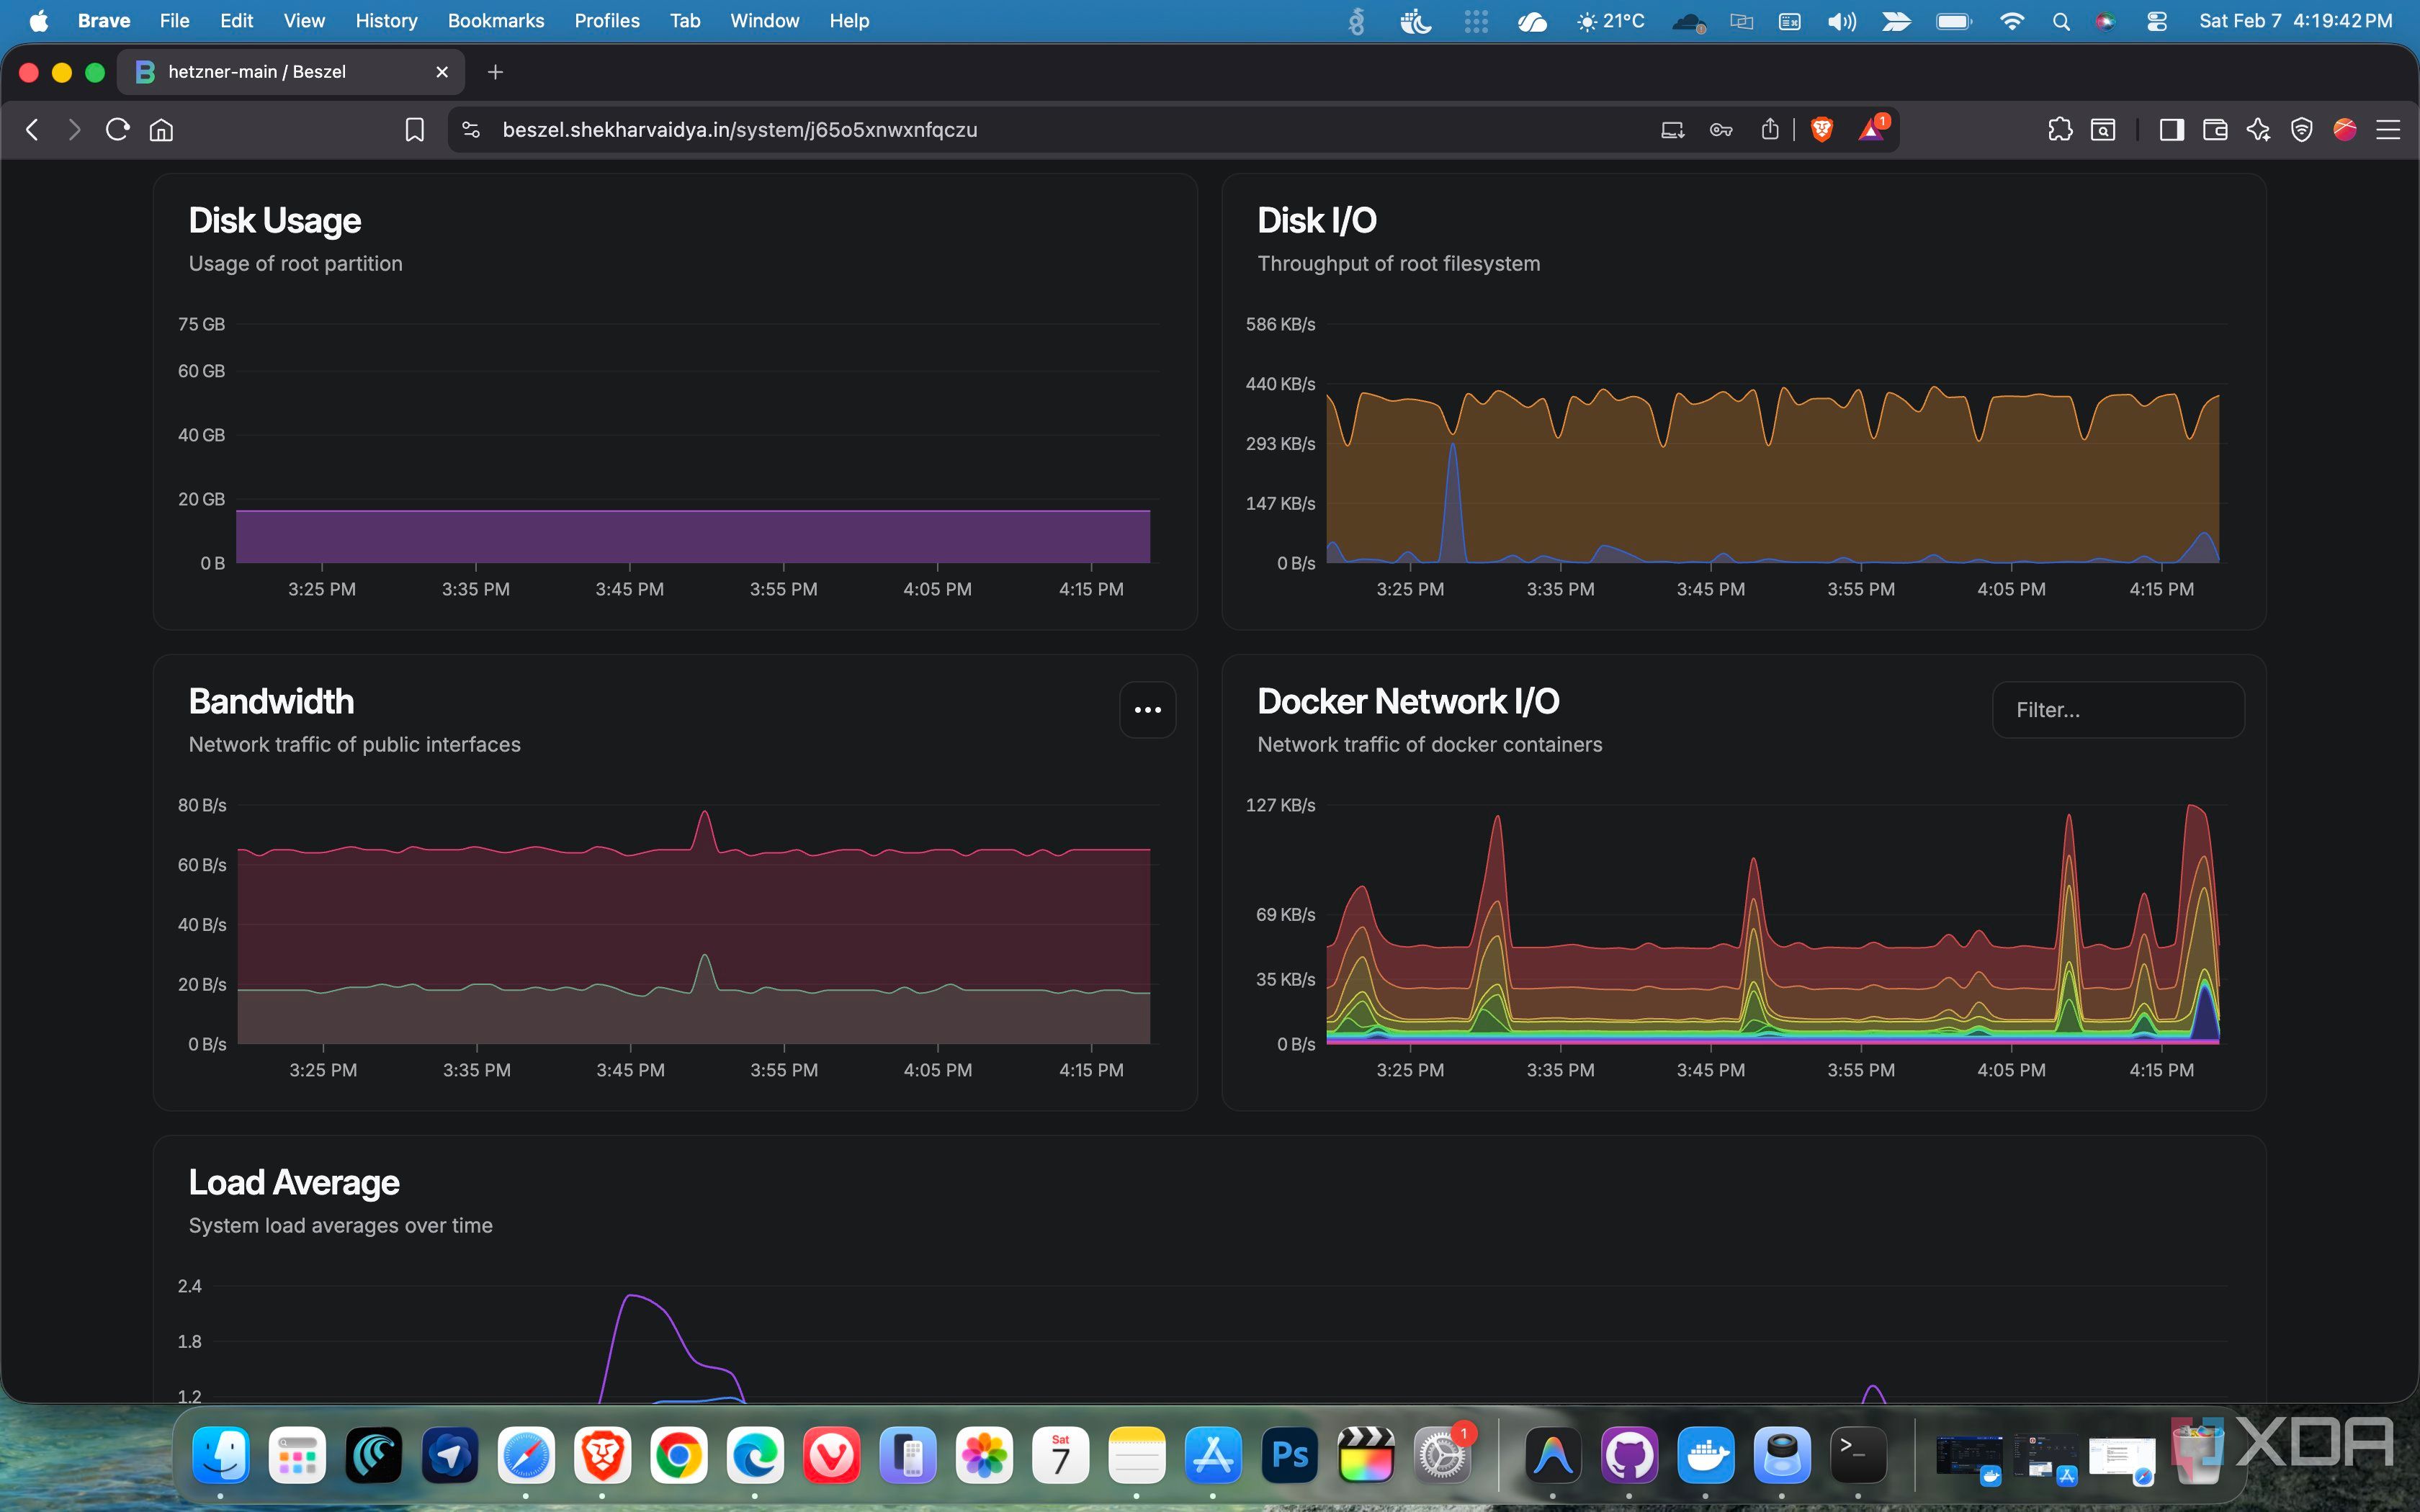Viewport: 2420px width, 1512px height.
Task: Open the Extensions puzzle icon
Action: click(2060, 130)
